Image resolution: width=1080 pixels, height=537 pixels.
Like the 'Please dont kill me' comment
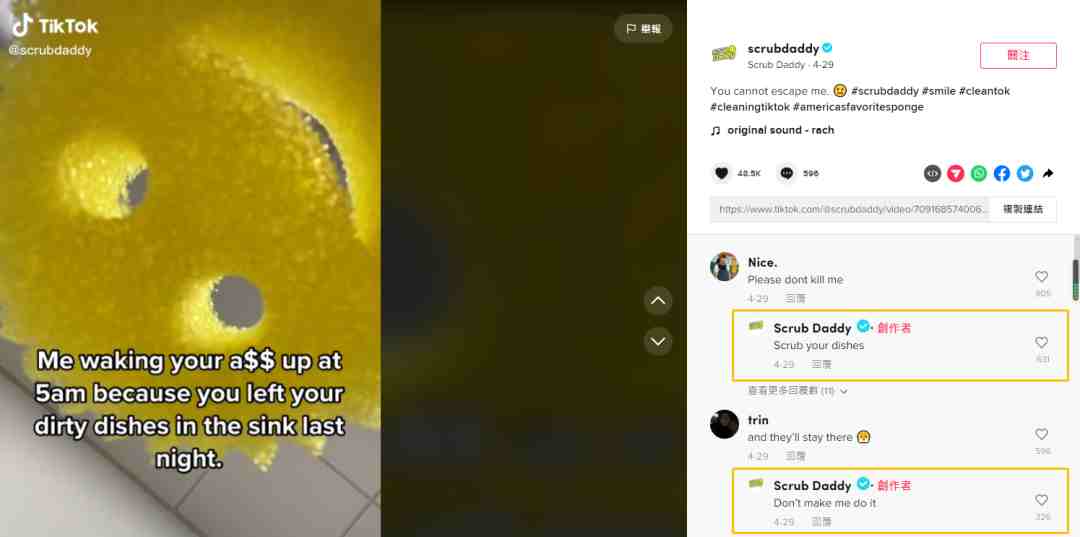point(1041,277)
